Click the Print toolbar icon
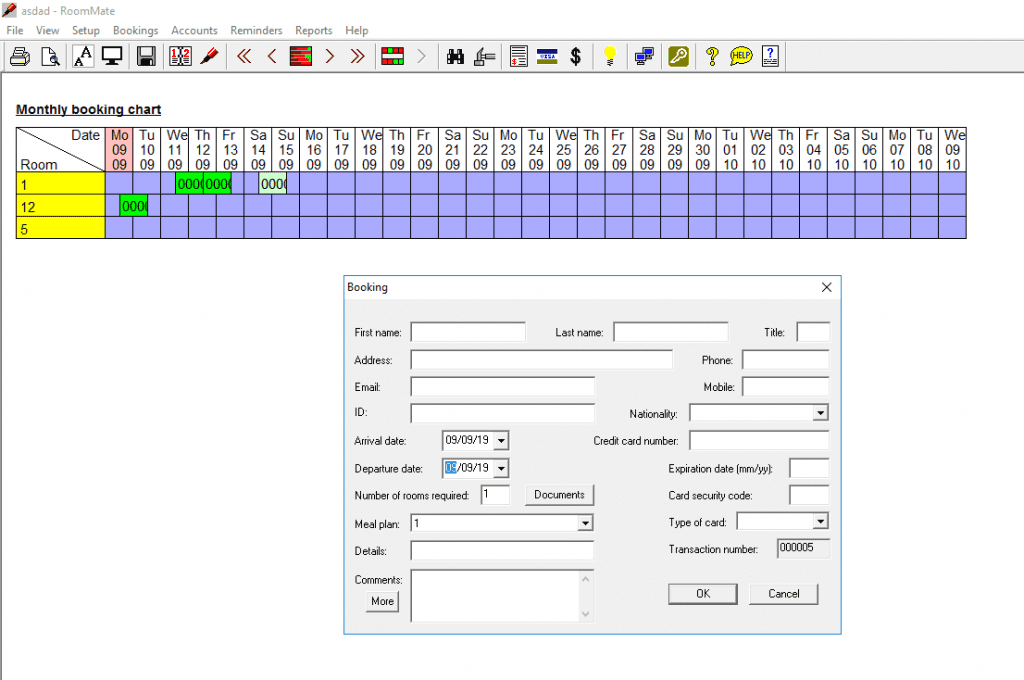This screenshot has height=680, width=1024. (20, 57)
